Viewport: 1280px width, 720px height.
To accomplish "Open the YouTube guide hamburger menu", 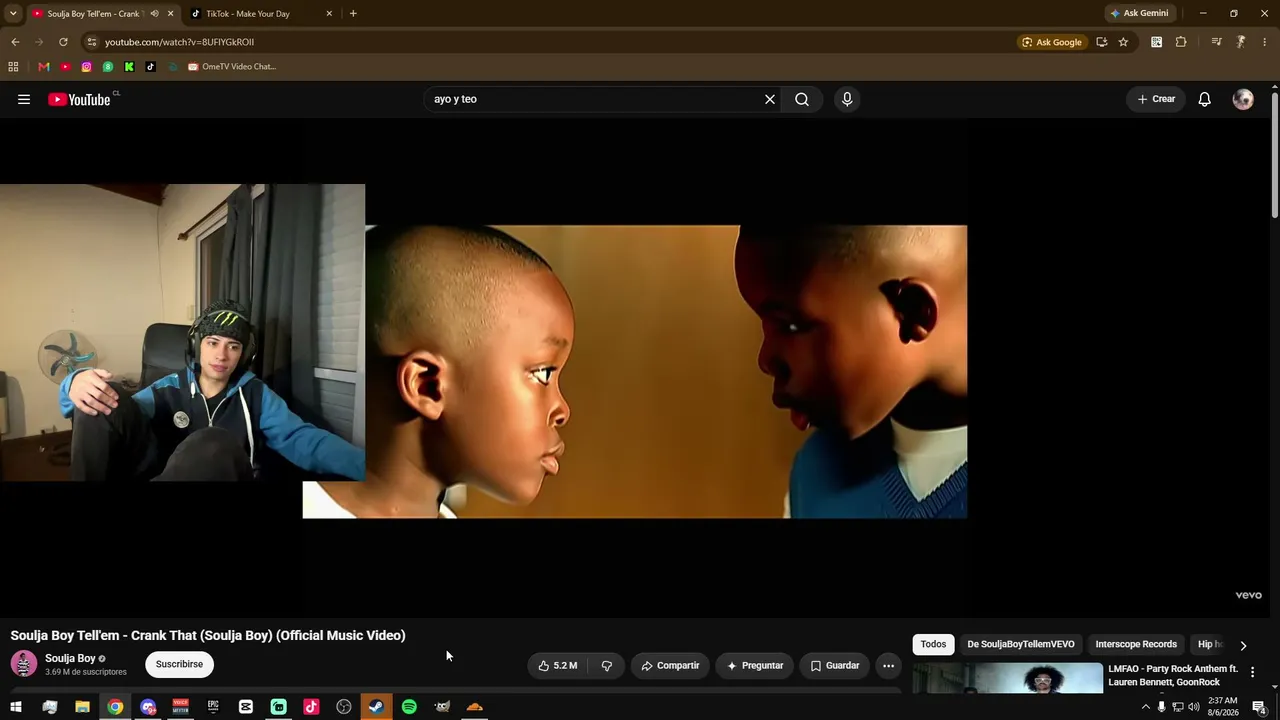I will [x=24, y=99].
